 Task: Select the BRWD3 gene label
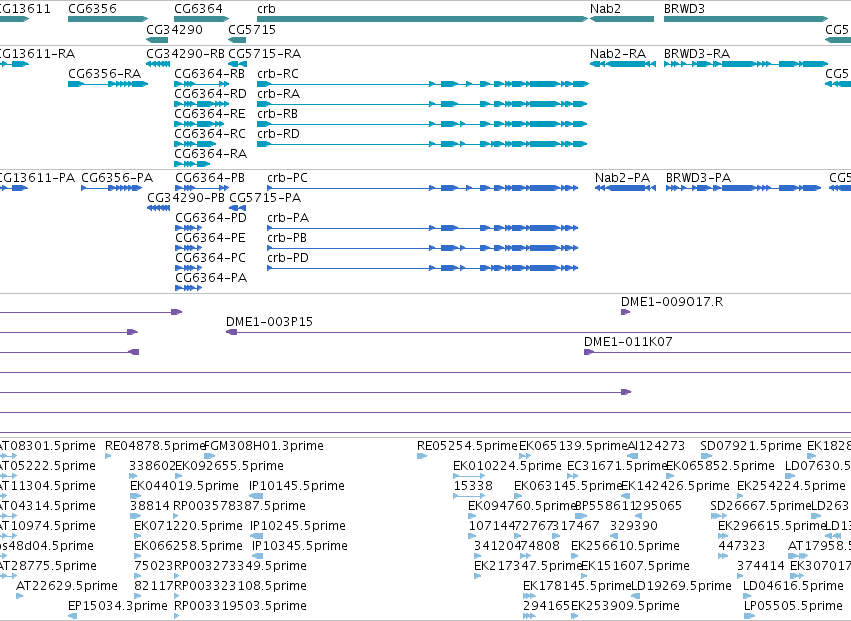tap(684, 9)
